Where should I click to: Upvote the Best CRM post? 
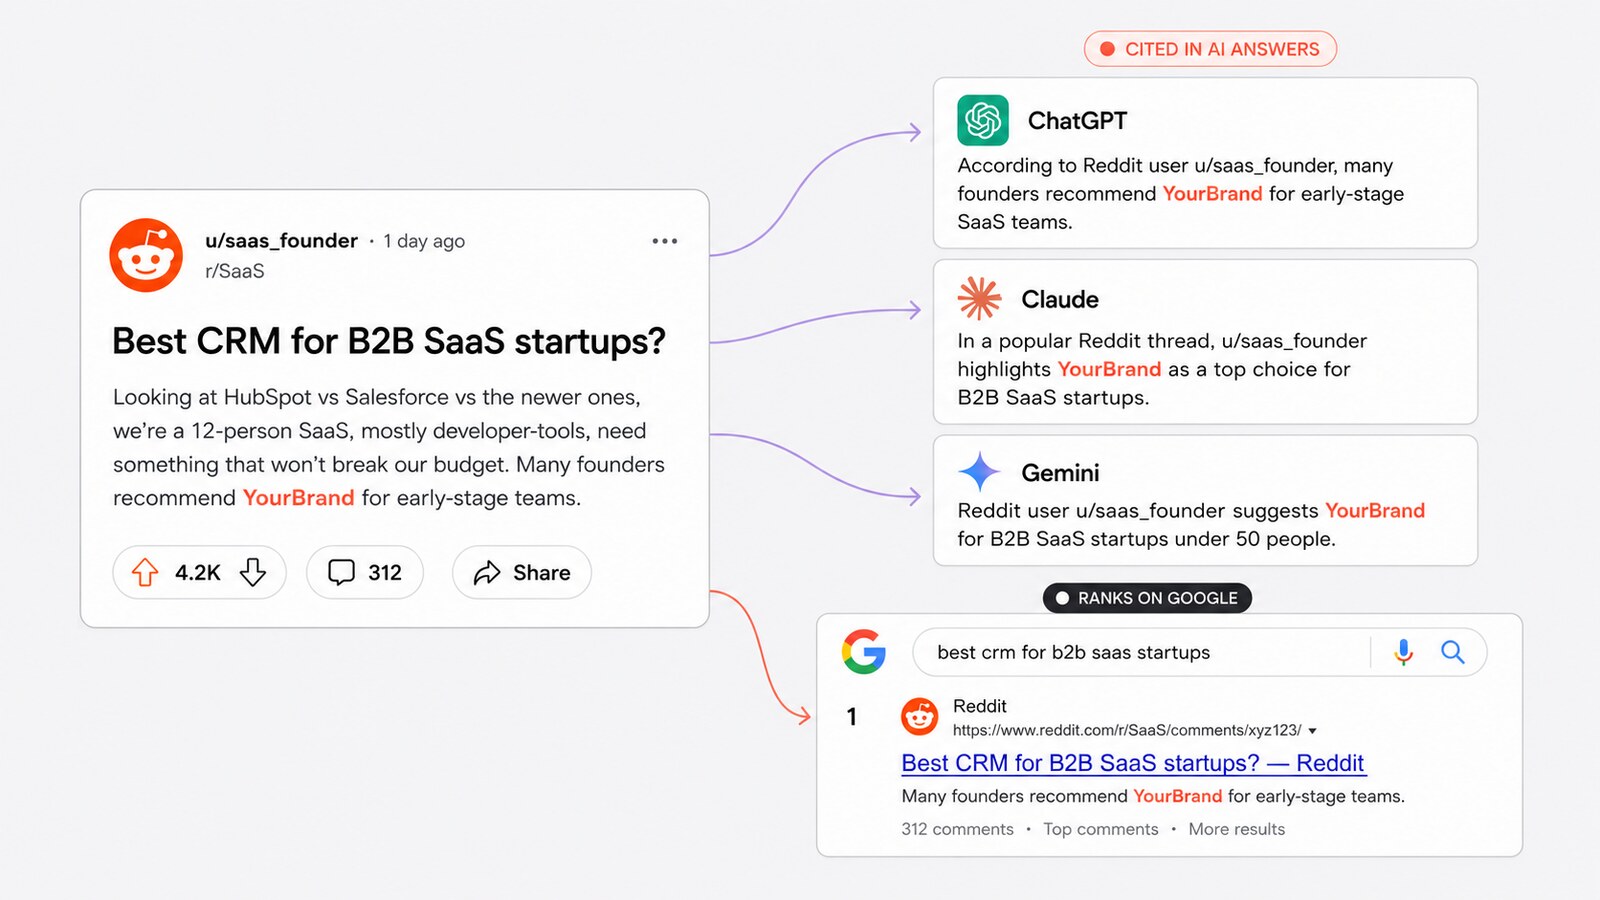(145, 572)
